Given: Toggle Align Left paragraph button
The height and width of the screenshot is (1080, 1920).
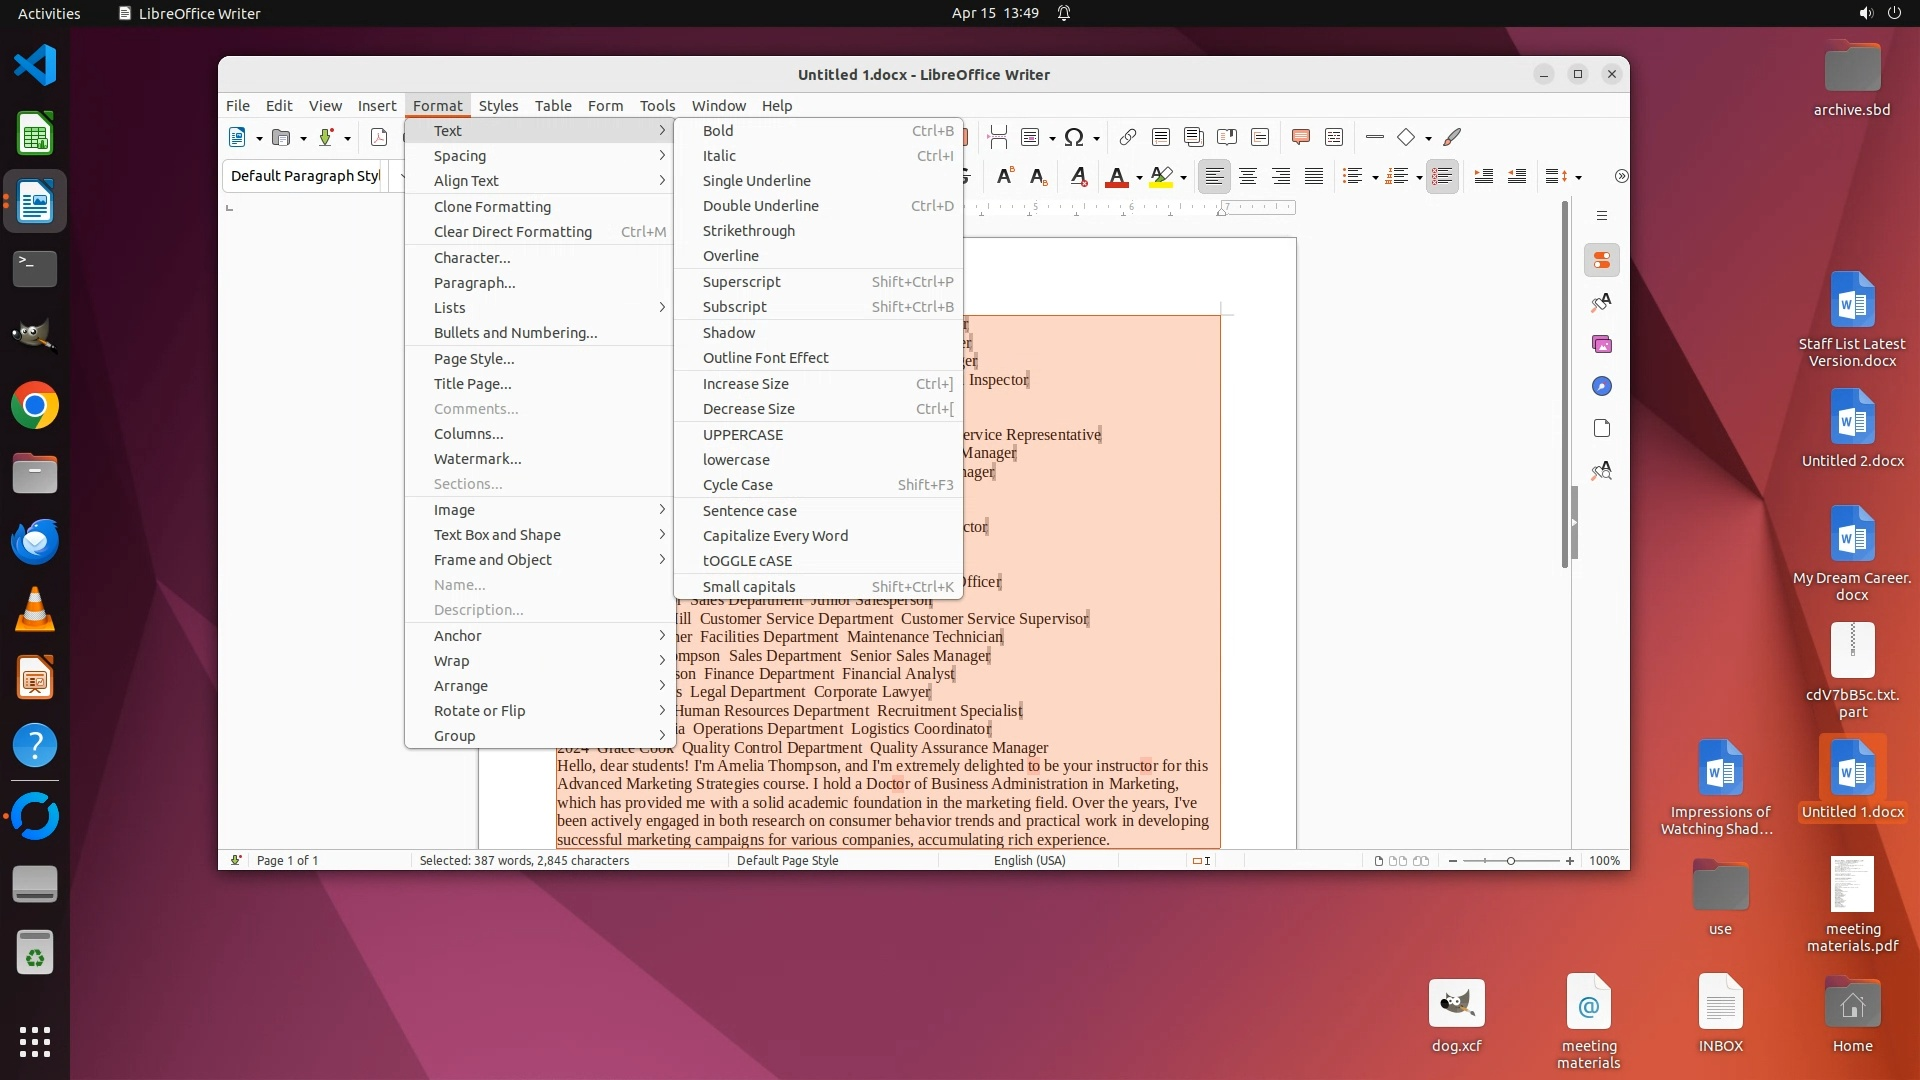Looking at the screenshot, I should point(1214,177).
